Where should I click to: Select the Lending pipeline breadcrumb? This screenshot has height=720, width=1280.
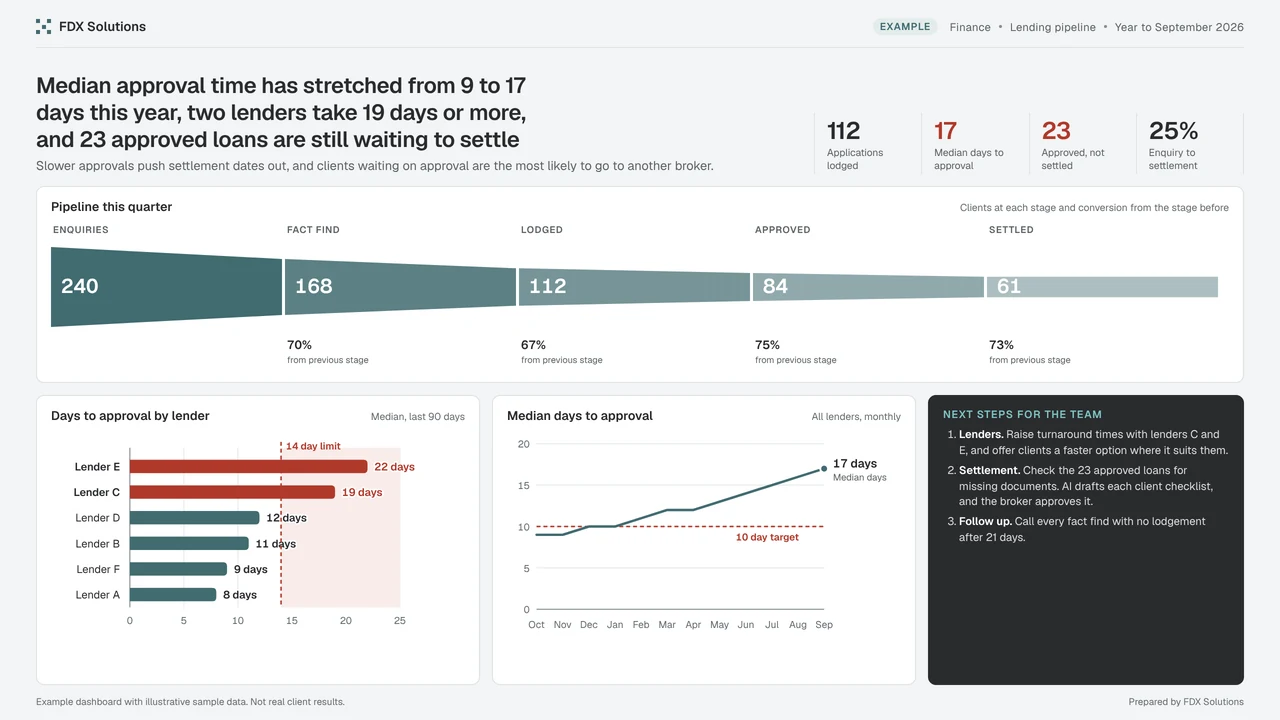coord(1052,27)
